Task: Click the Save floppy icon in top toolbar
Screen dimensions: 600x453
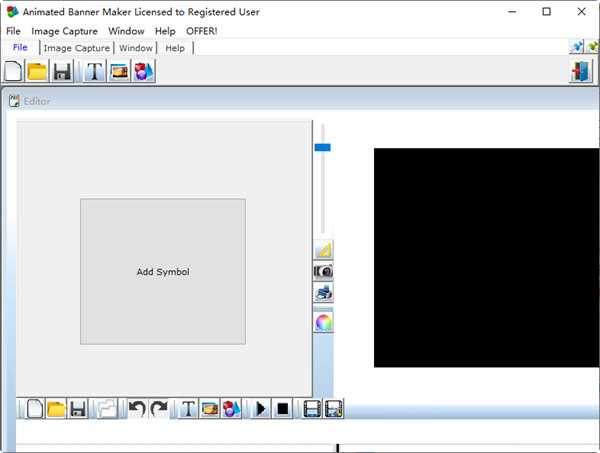Action: point(62,71)
